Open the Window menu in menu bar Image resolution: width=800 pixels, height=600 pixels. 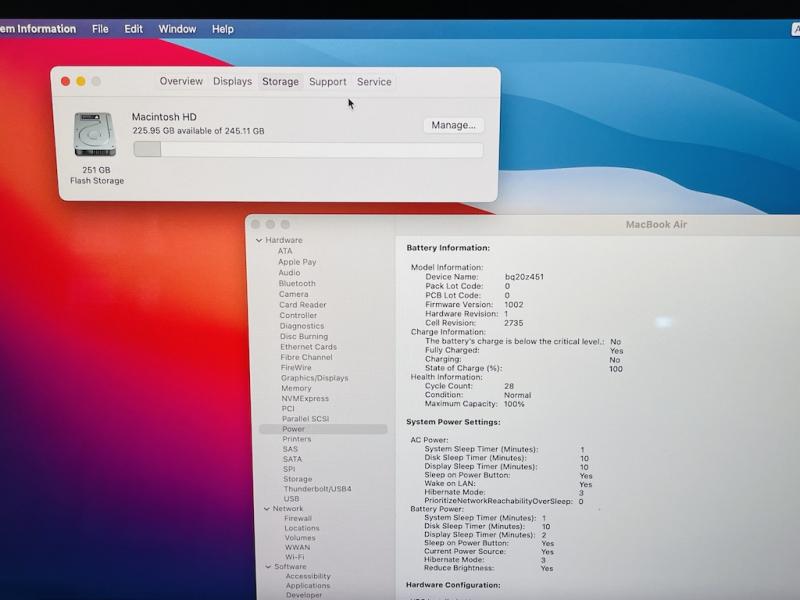pos(177,29)
